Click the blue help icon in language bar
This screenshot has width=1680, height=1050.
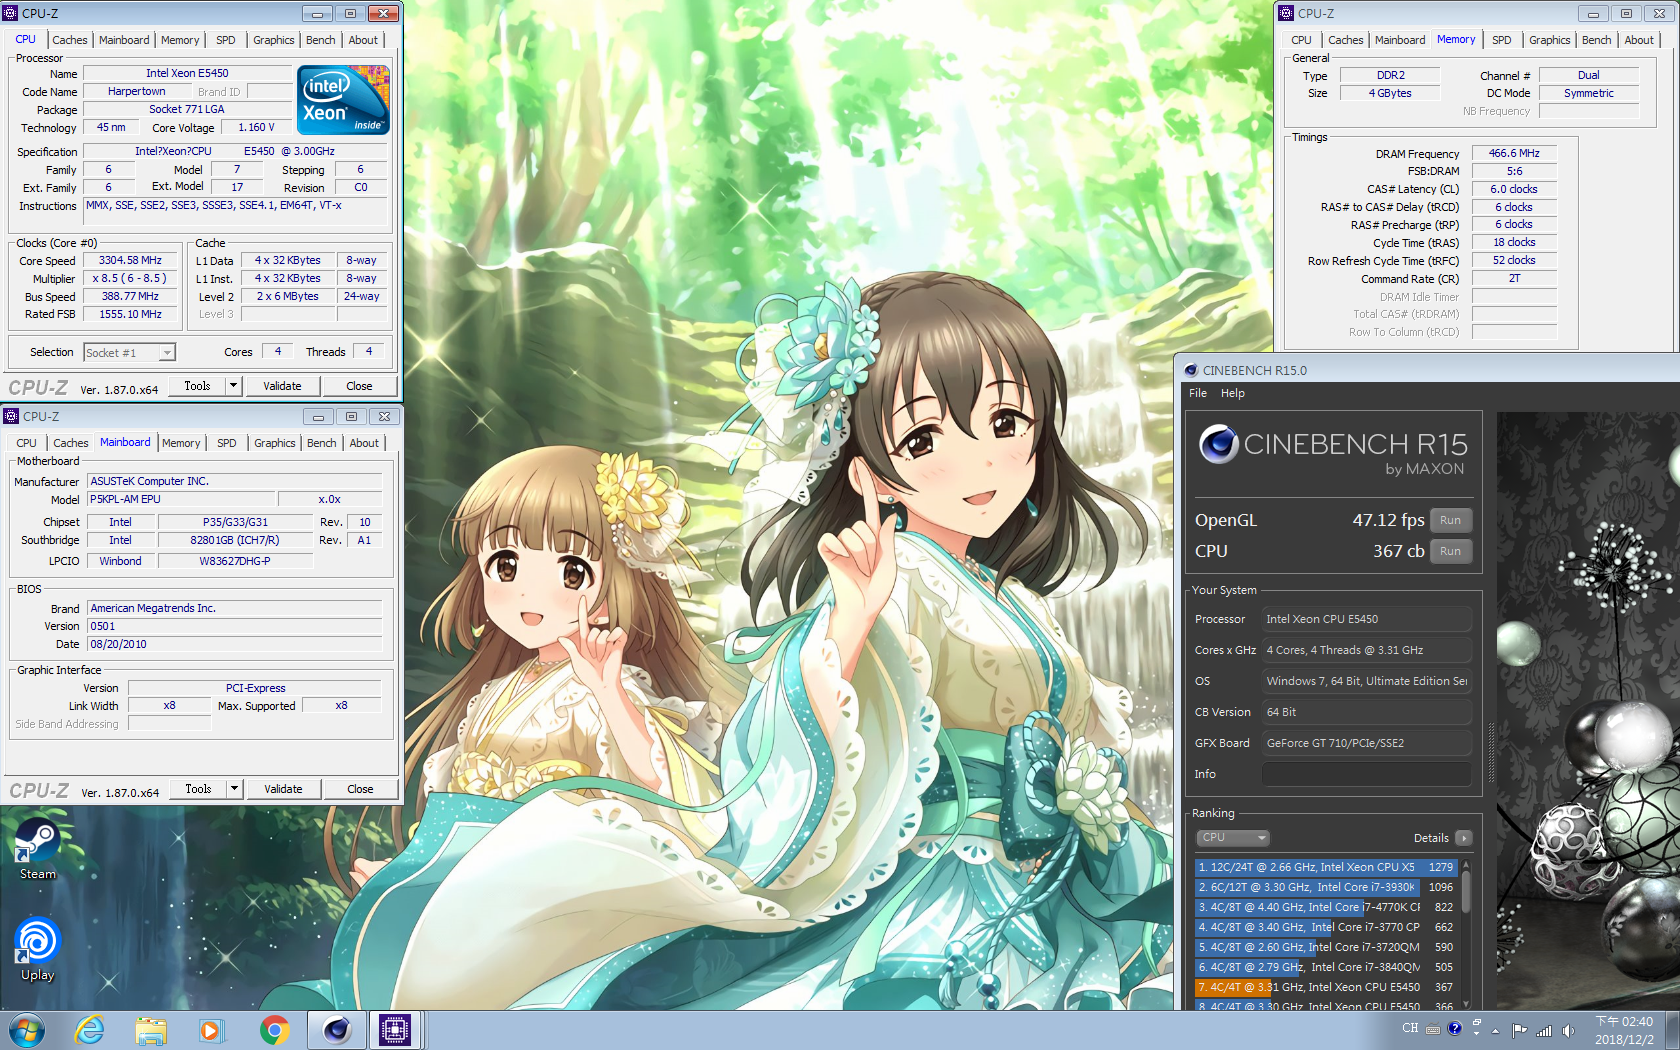pos(1455,1028)
